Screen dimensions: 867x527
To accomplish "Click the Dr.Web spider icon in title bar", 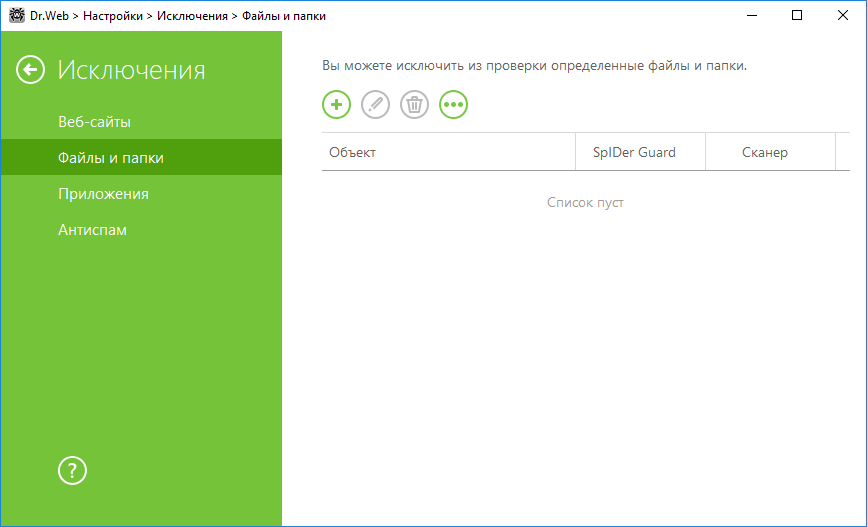I will 17,15.
